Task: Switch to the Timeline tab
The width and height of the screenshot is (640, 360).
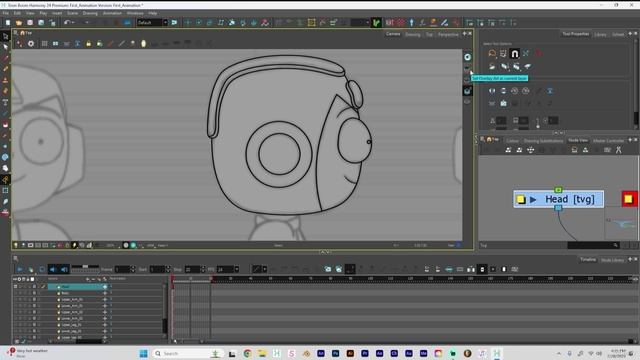Action: pos(588,260)
